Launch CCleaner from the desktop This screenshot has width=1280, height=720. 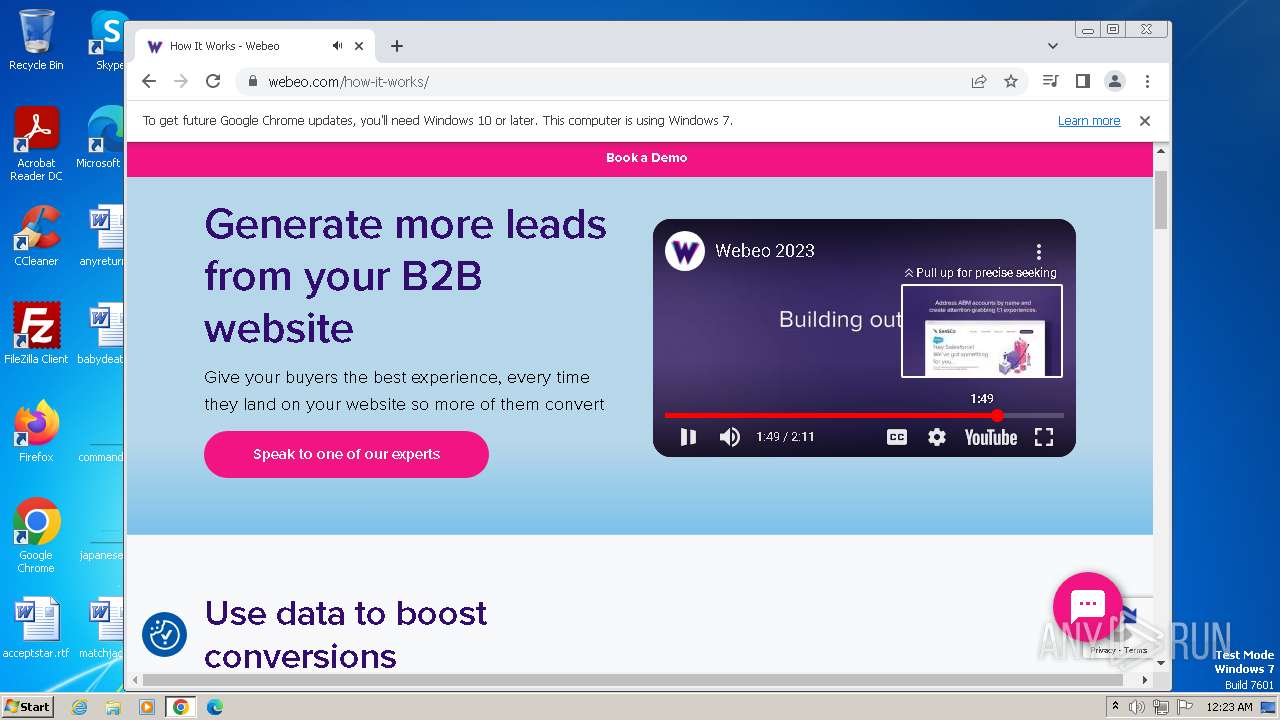tap(36, 237)
